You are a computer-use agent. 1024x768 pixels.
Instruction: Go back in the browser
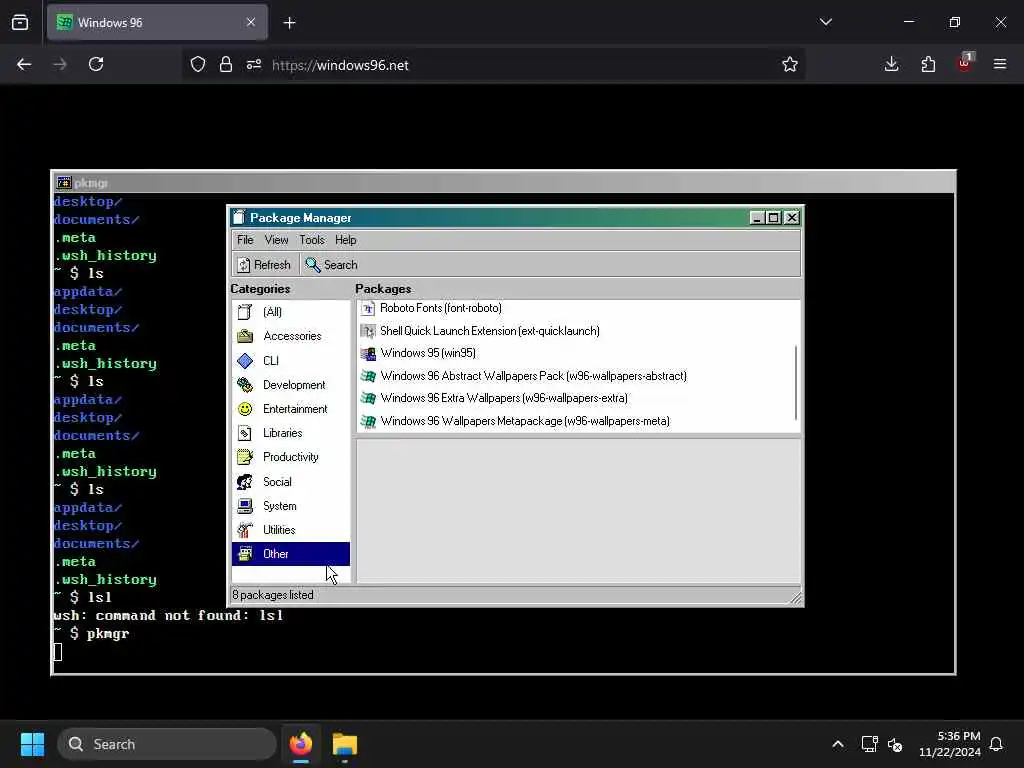click(x=24, y=64)
